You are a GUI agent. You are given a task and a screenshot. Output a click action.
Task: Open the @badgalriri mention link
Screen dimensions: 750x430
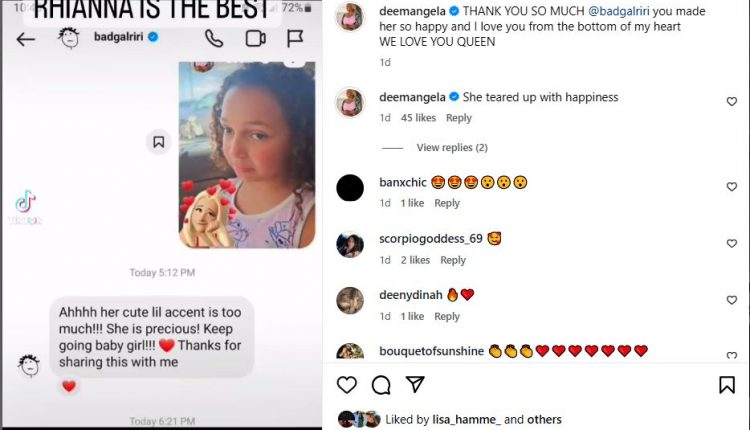click(x=618, y=11)
